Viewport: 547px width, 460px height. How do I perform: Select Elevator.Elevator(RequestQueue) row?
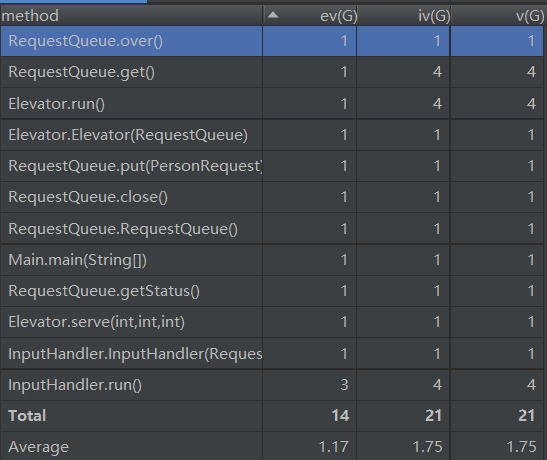272,135
